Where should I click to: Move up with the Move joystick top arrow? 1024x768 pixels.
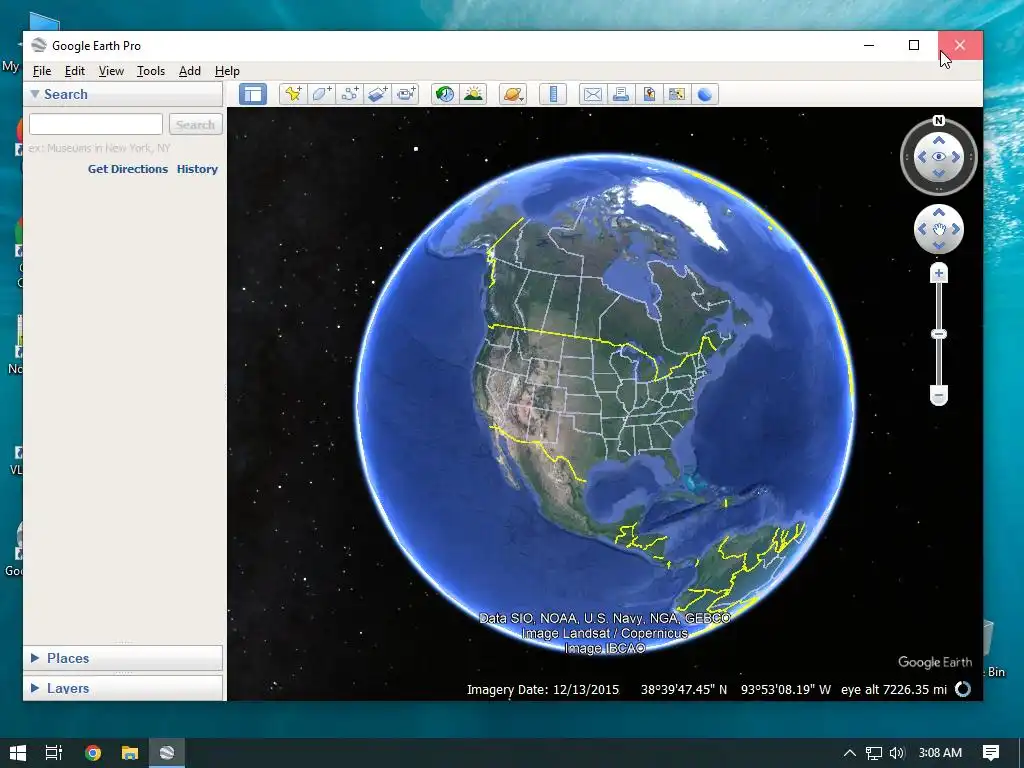click(x=938, y=212)
